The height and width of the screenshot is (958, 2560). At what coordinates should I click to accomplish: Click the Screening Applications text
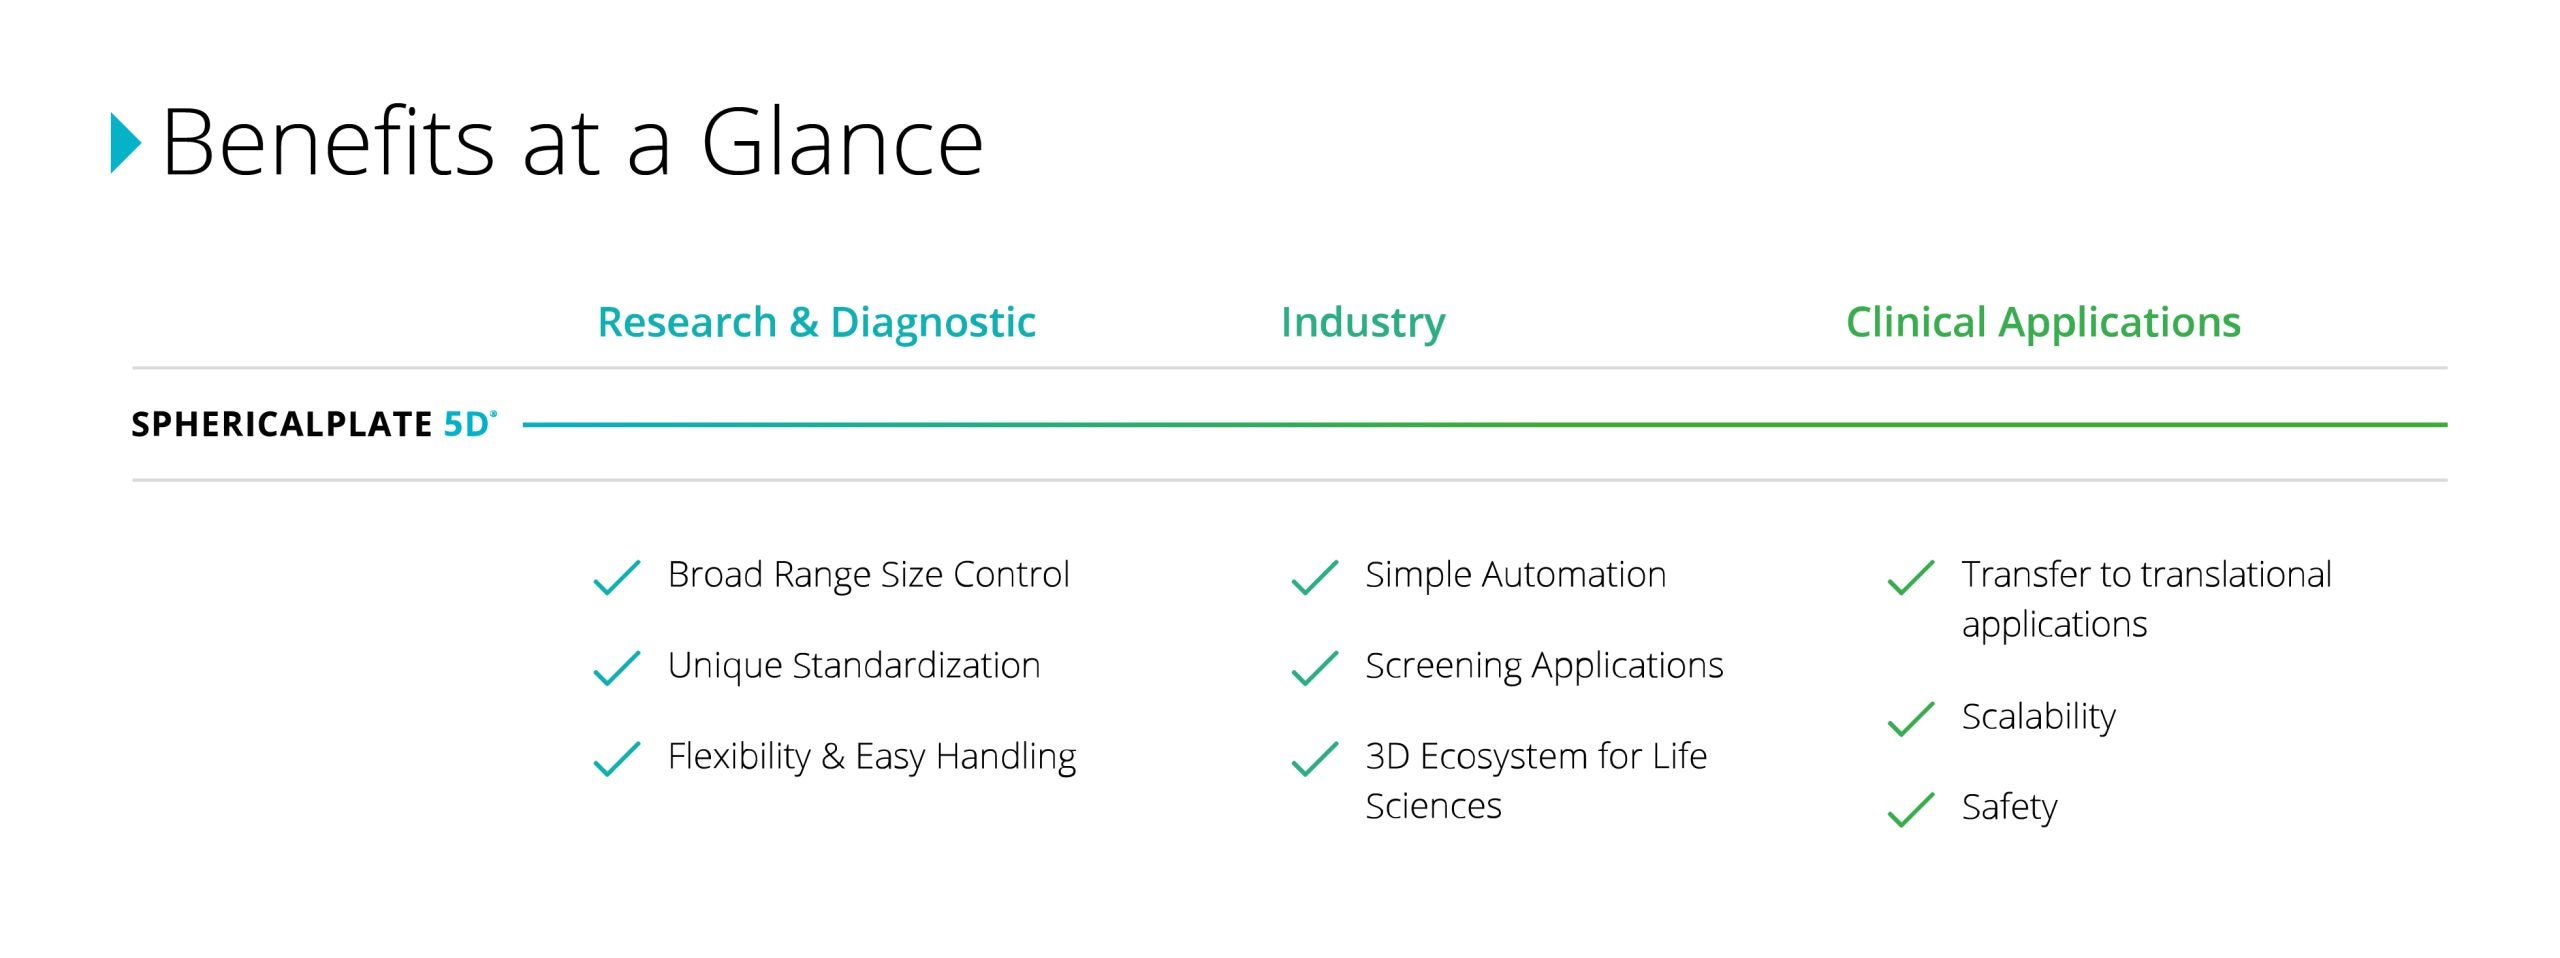click(x=1544, y=666)
